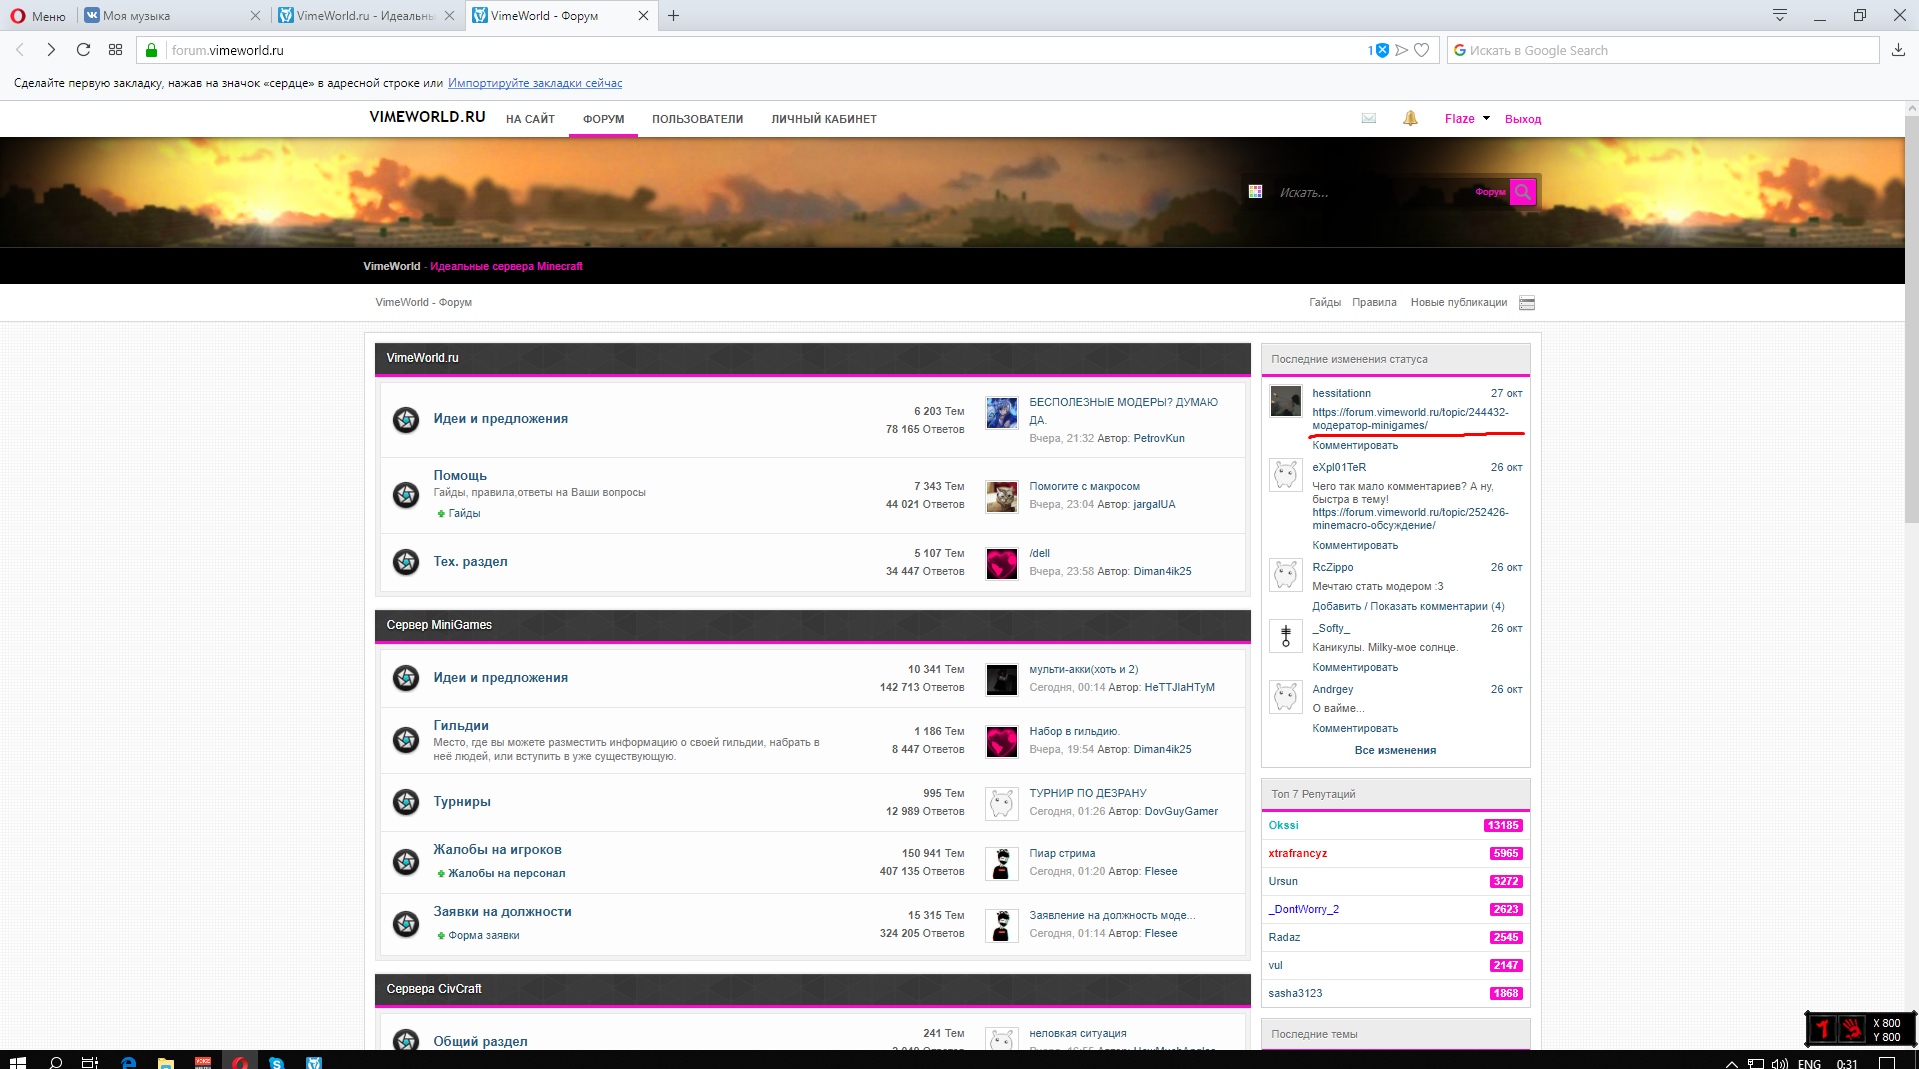1919x1069 pixels.
Task: Open browser downloads arrow icon
Action: tap(1898, 50)
